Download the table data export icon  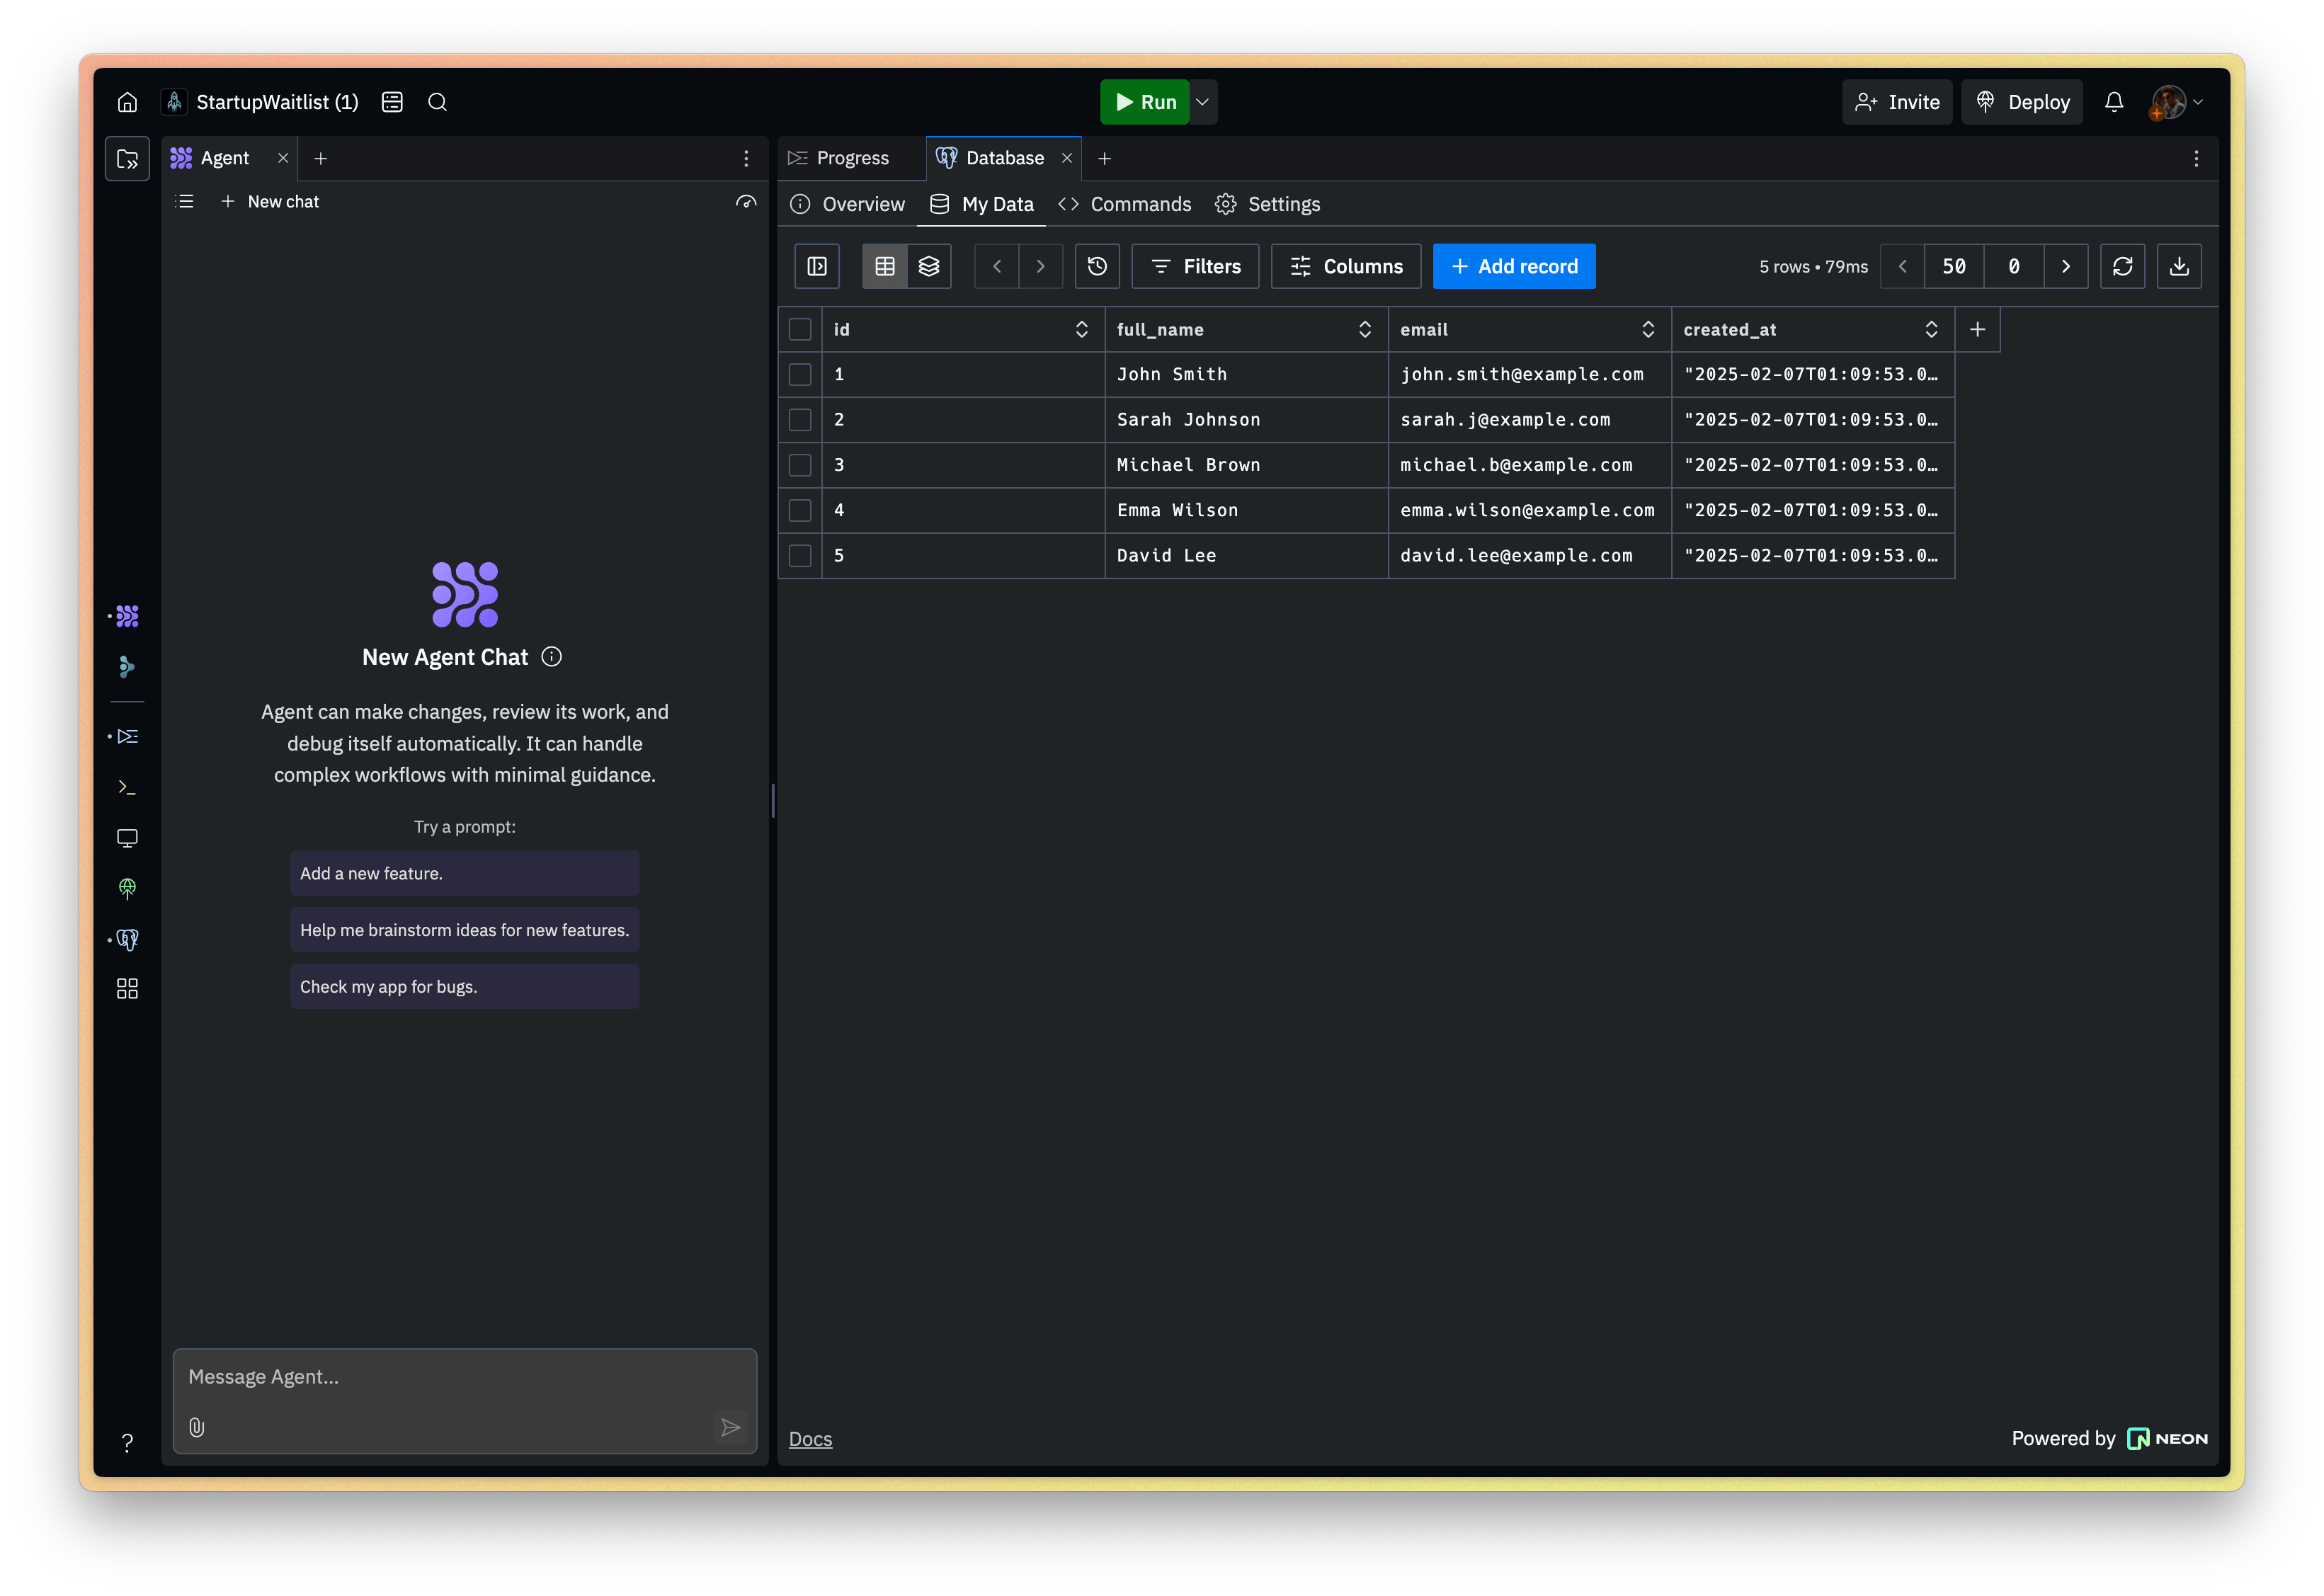click(2179, 266)
